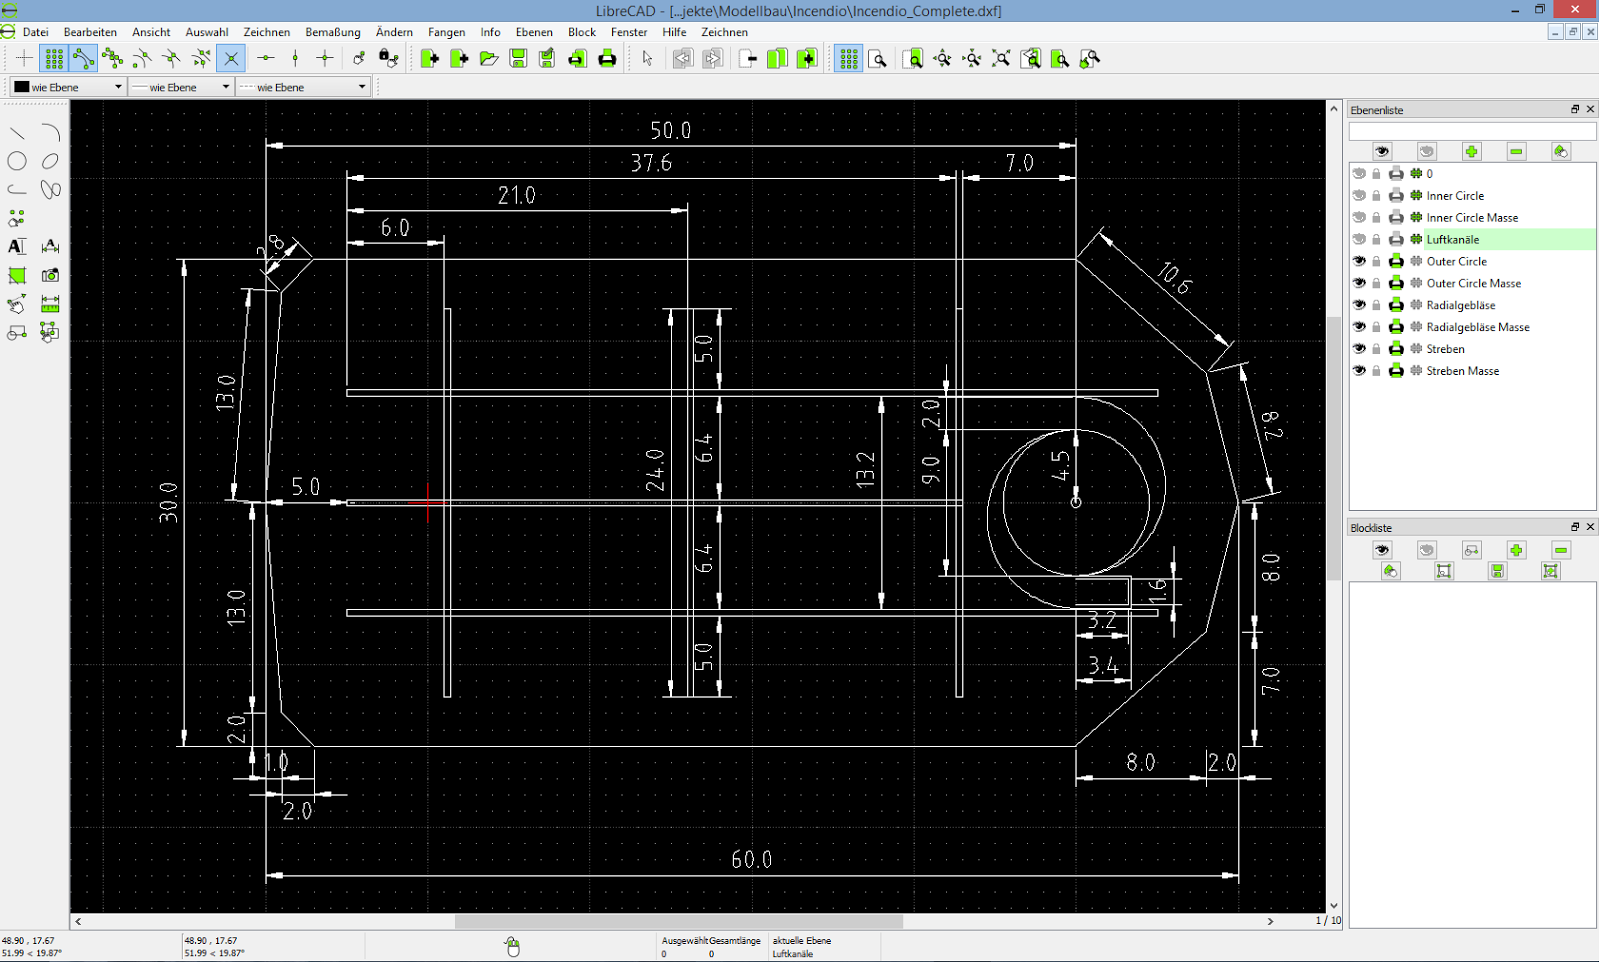Open the measuring Info tool

[50, 304]
